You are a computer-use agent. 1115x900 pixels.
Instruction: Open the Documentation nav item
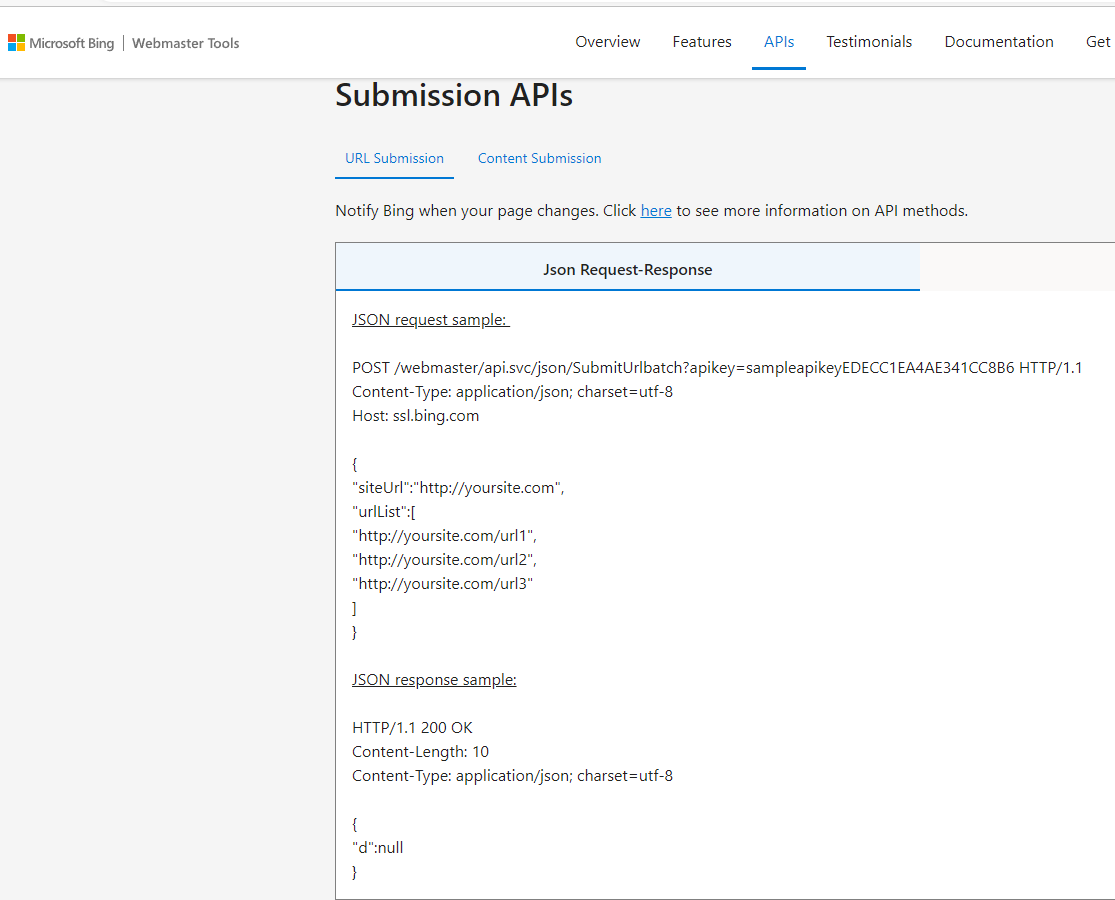coord(998,42)
